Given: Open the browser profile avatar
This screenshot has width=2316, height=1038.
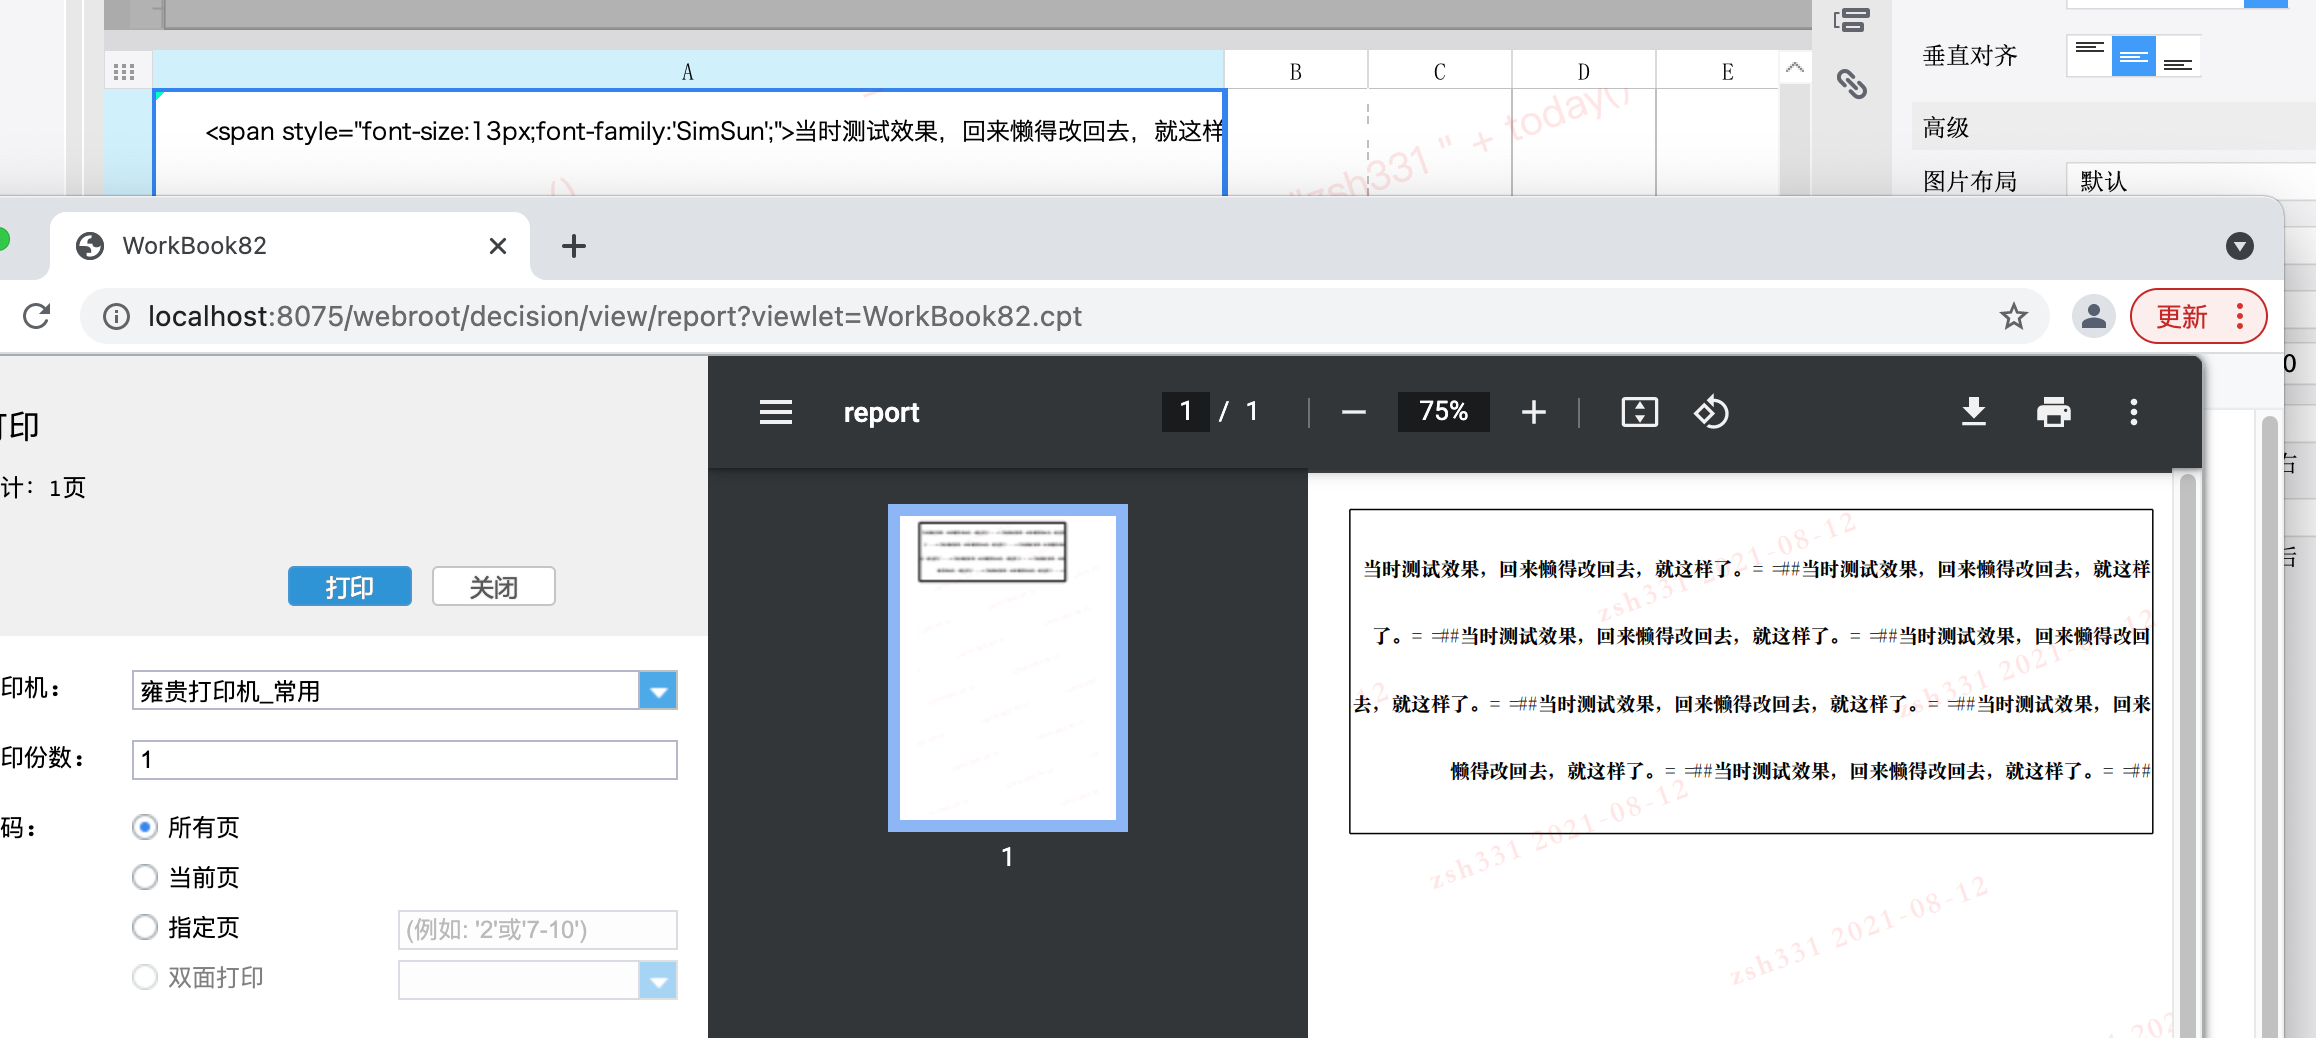Looking at the screenshot, I should point(2093,316).
